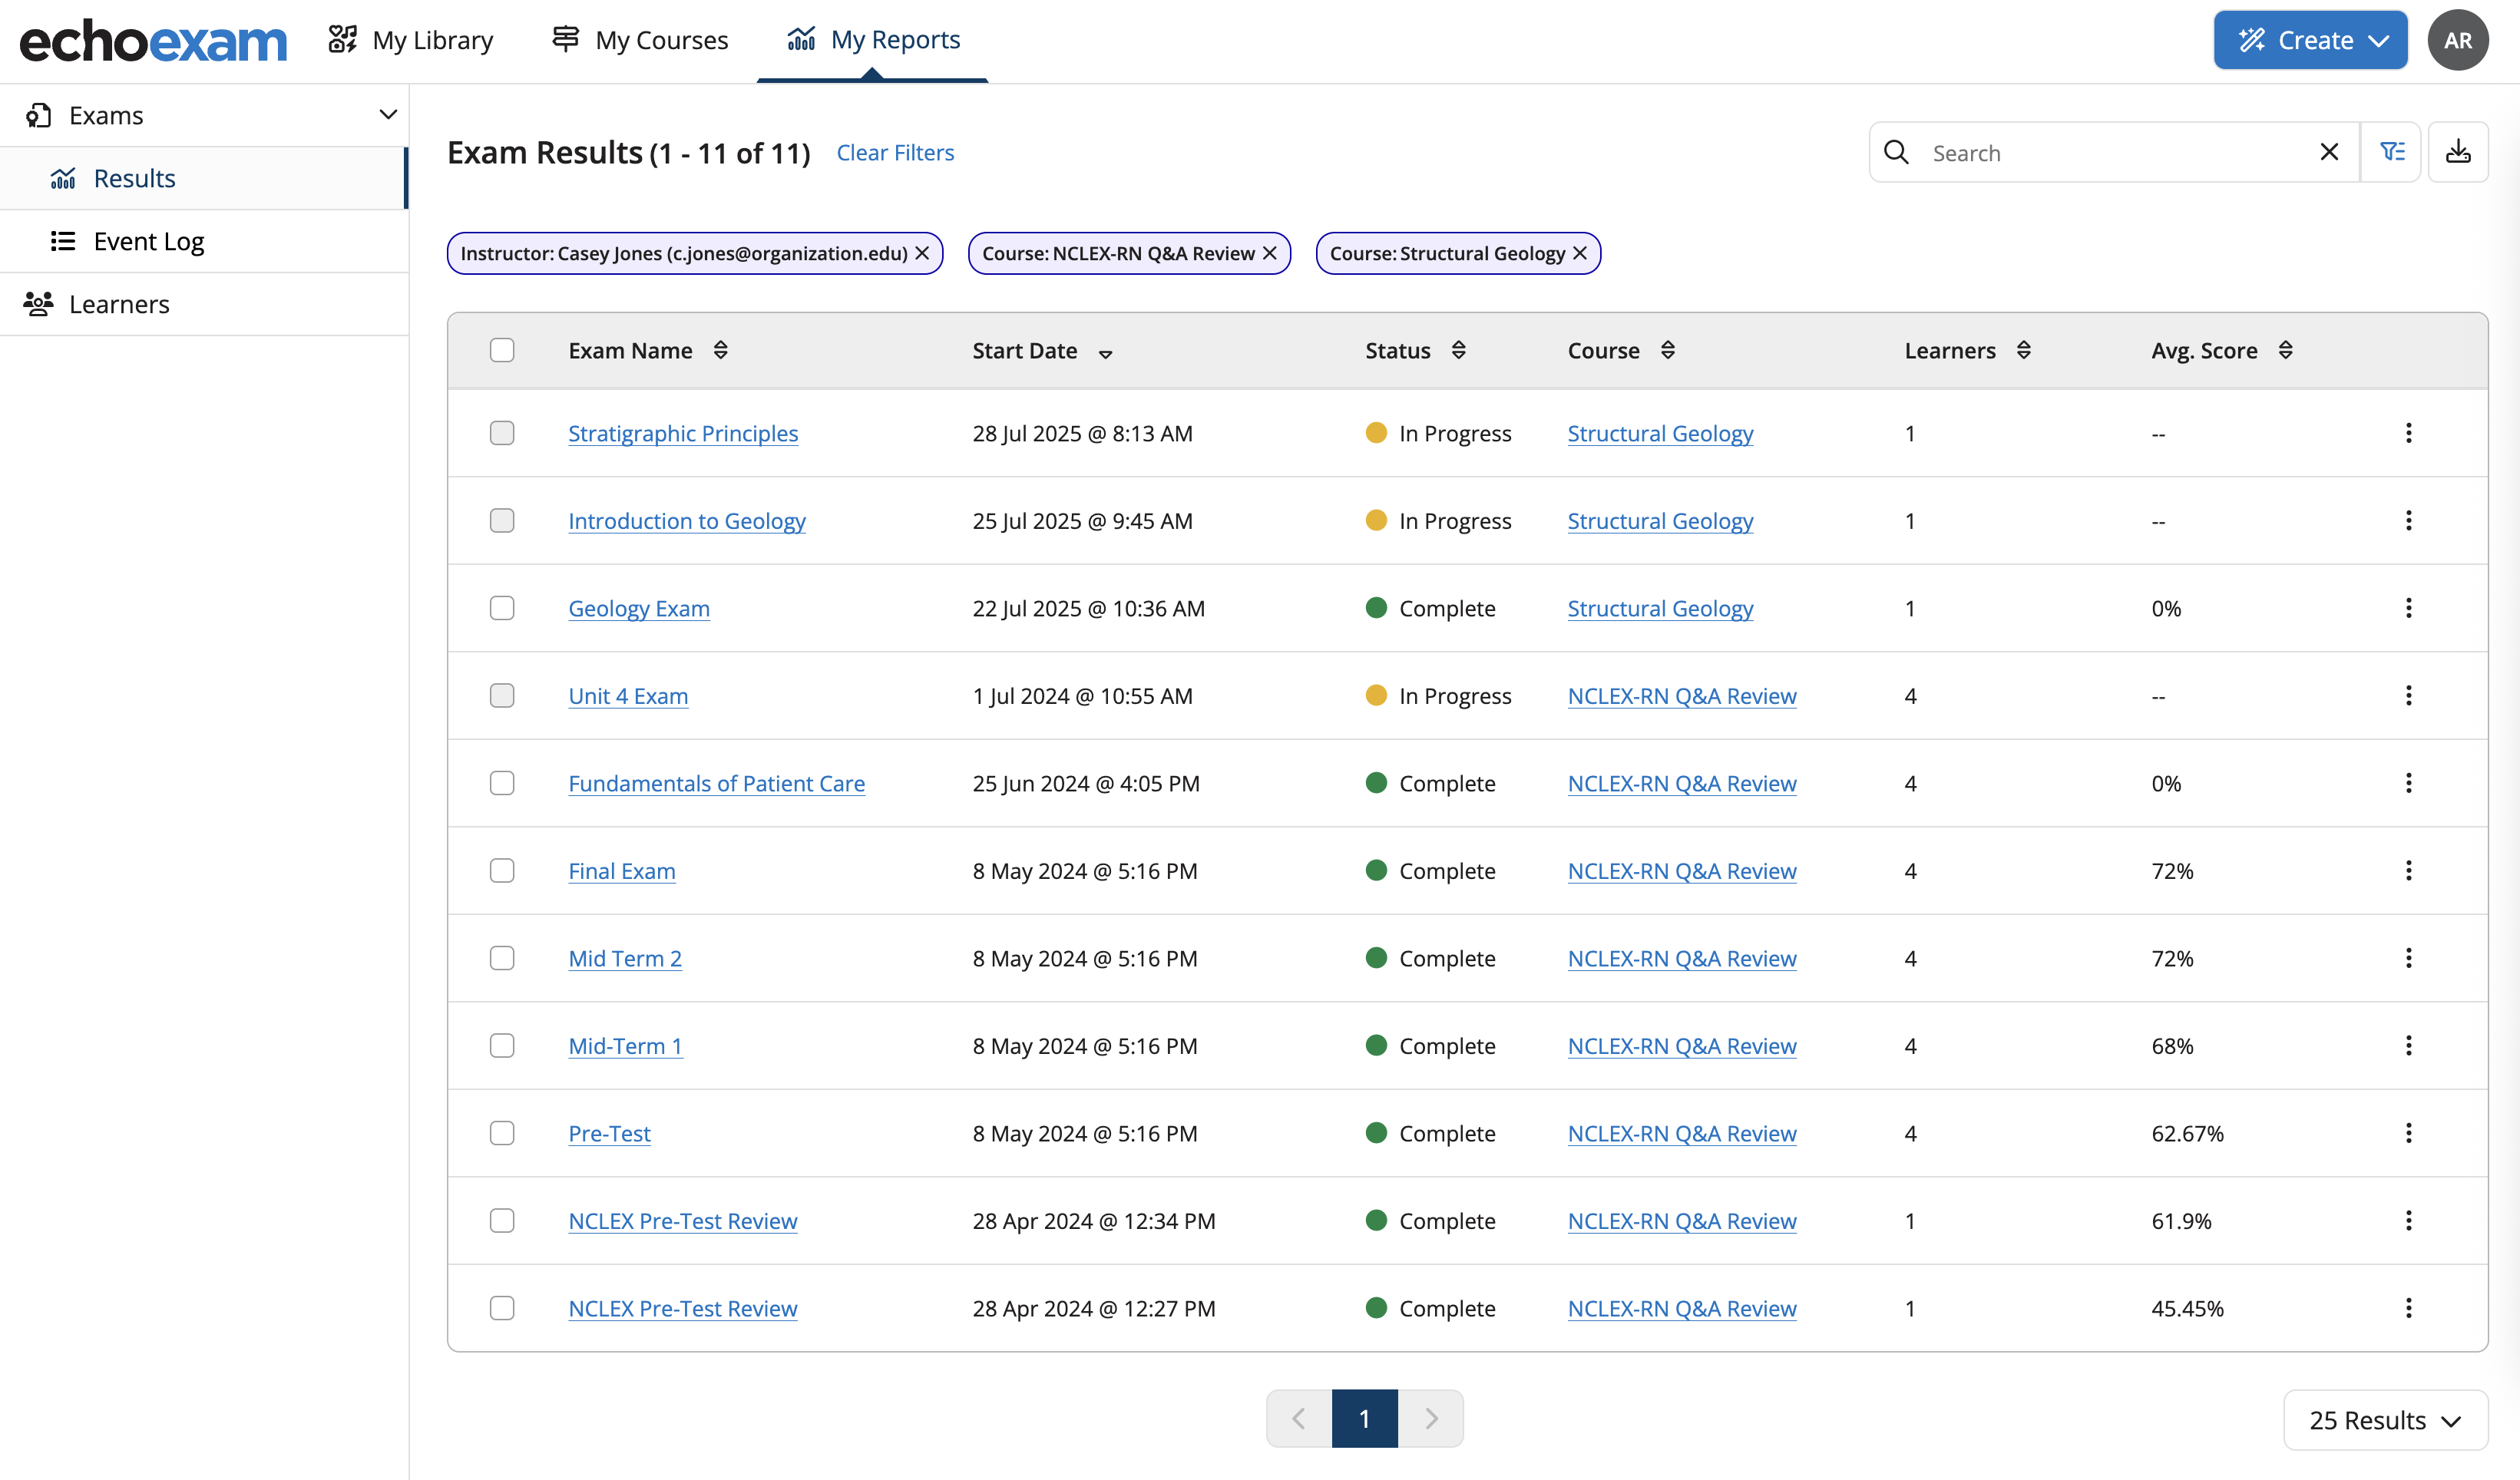This screenshot has width=2520, height=1480.
Task: Check the Final Exam row checkbox
Action: point(502,870)
